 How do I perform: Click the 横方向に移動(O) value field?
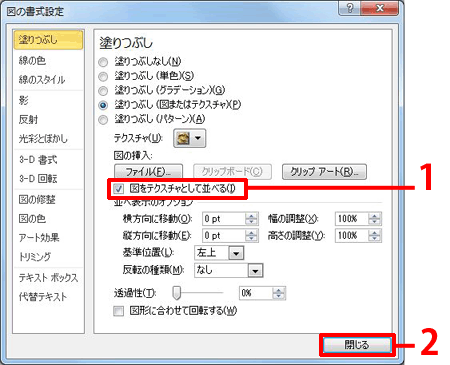(x=224, y=219)
